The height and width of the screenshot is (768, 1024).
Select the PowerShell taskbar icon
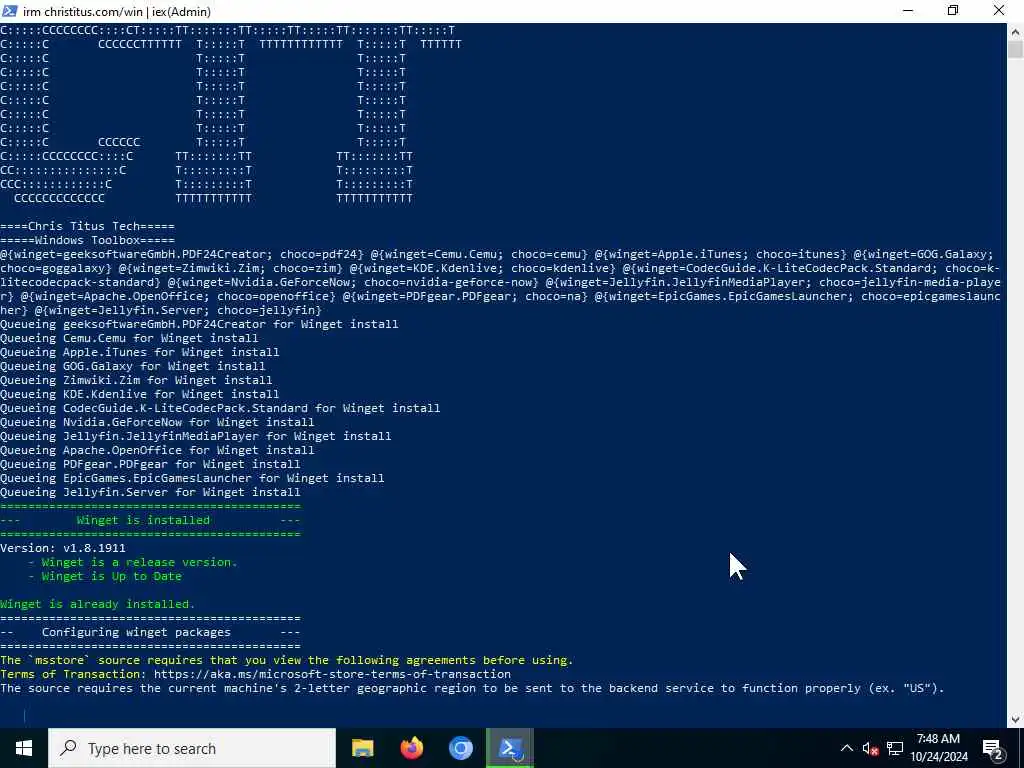[x=509, y=748]
